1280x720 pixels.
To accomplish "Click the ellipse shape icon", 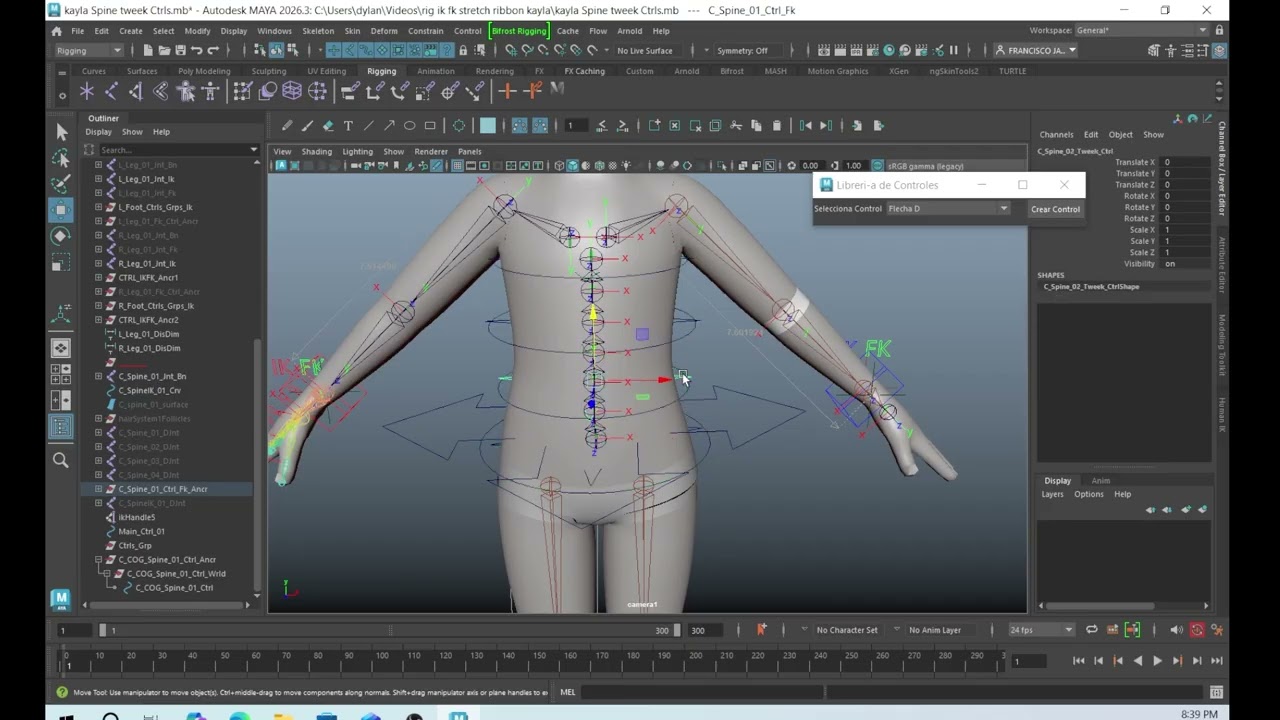I will (409, 126).
